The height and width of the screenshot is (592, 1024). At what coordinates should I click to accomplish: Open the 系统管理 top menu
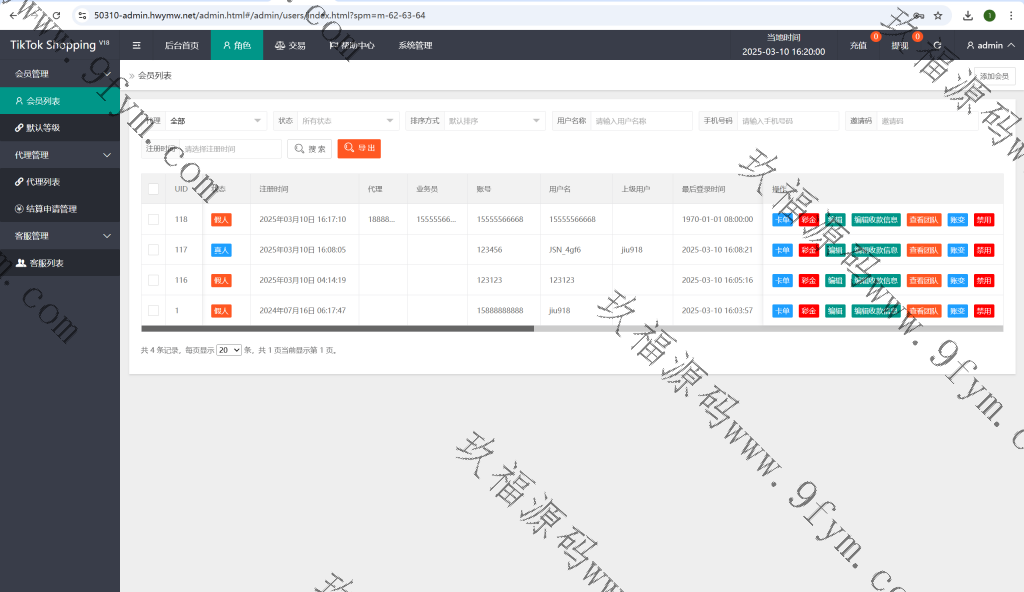[415, 45]
